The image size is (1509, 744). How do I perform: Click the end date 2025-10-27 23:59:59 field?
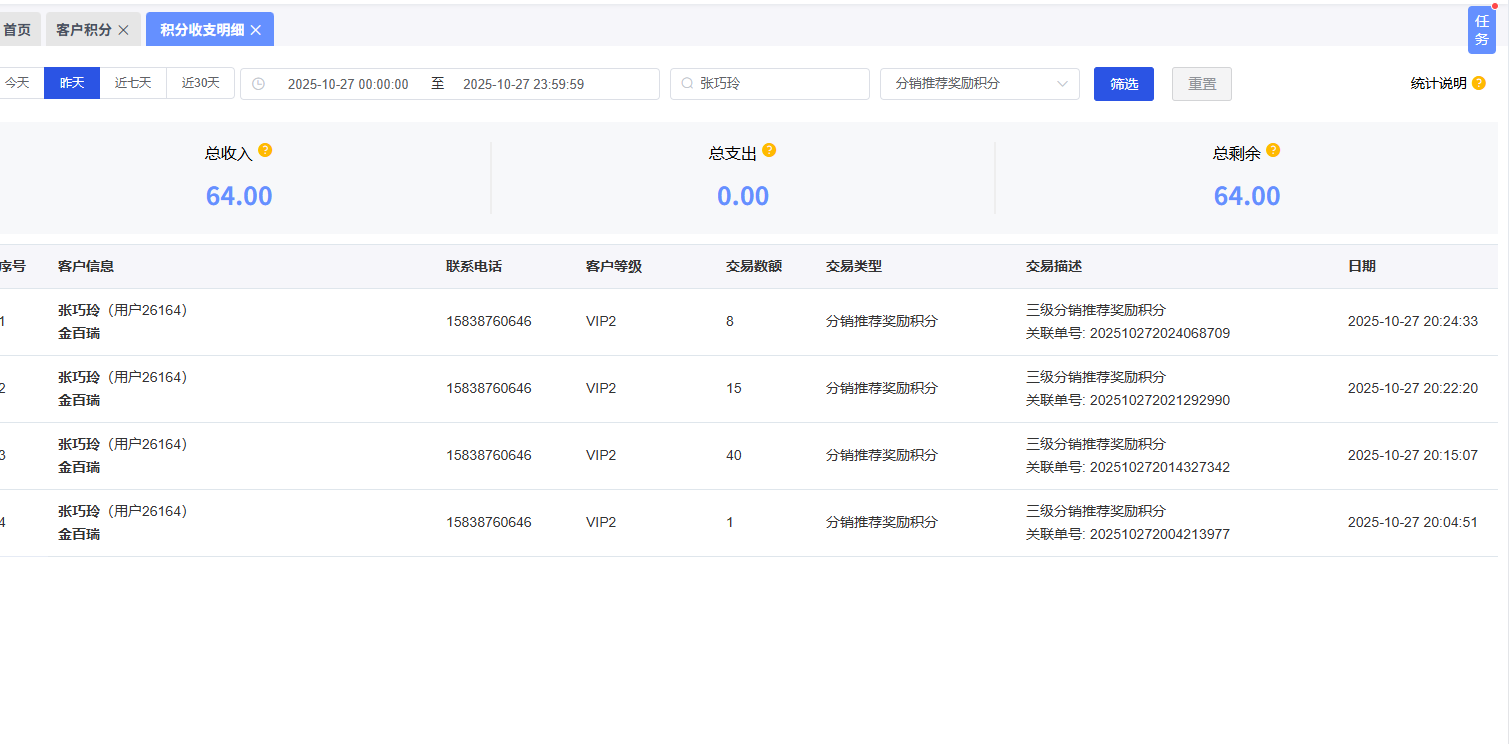[523, 84]
